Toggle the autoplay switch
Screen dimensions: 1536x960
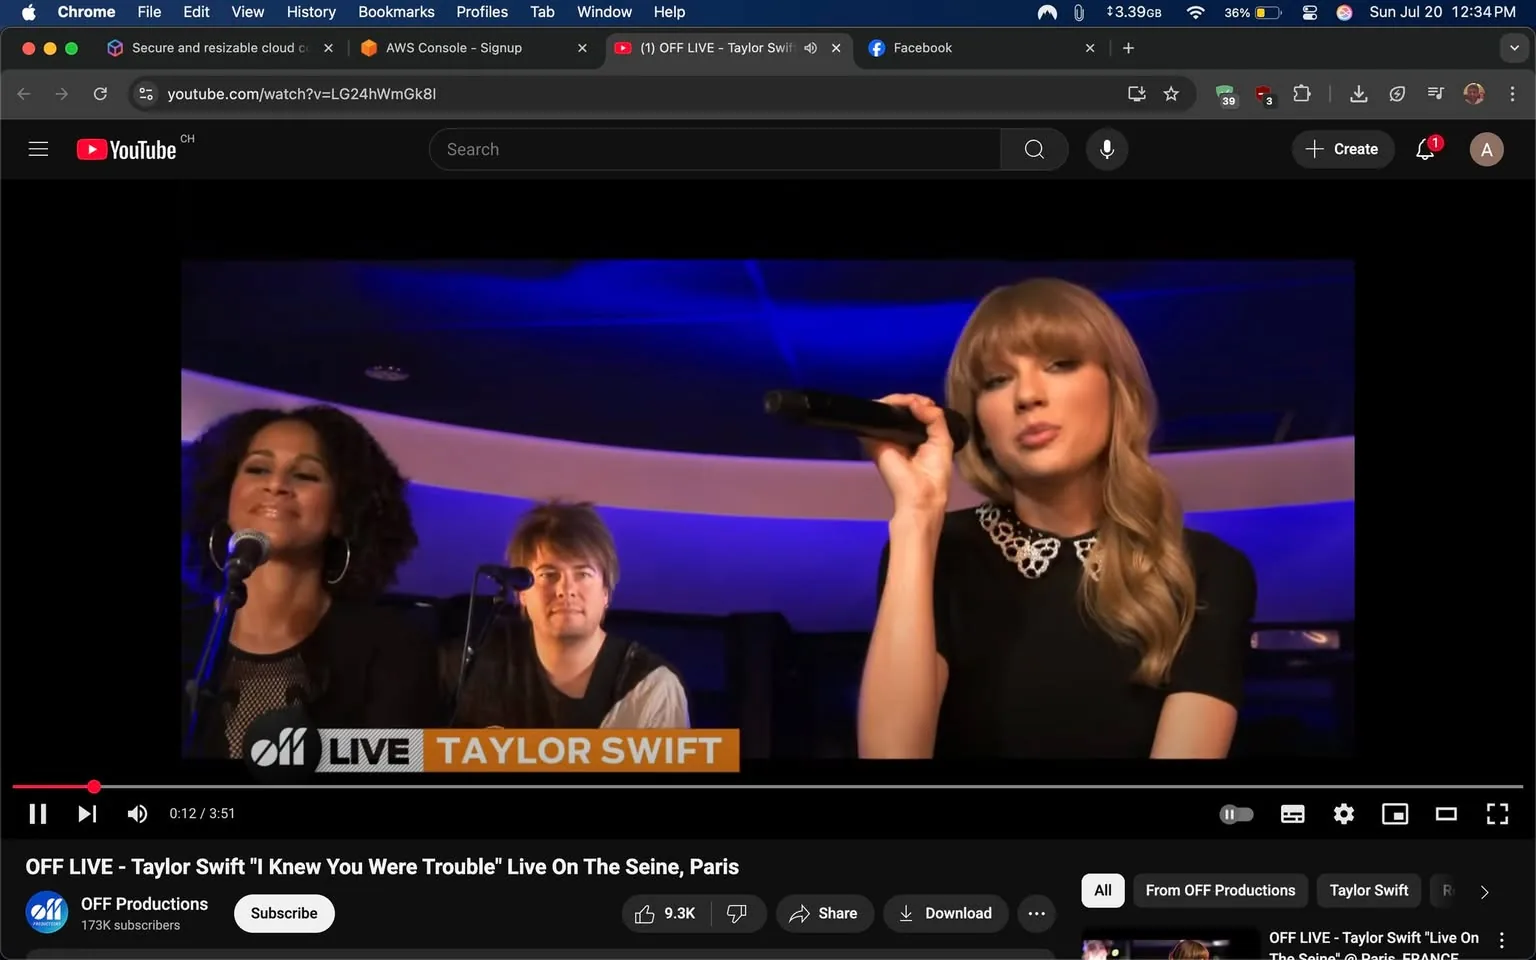(x=1236, y=814)
